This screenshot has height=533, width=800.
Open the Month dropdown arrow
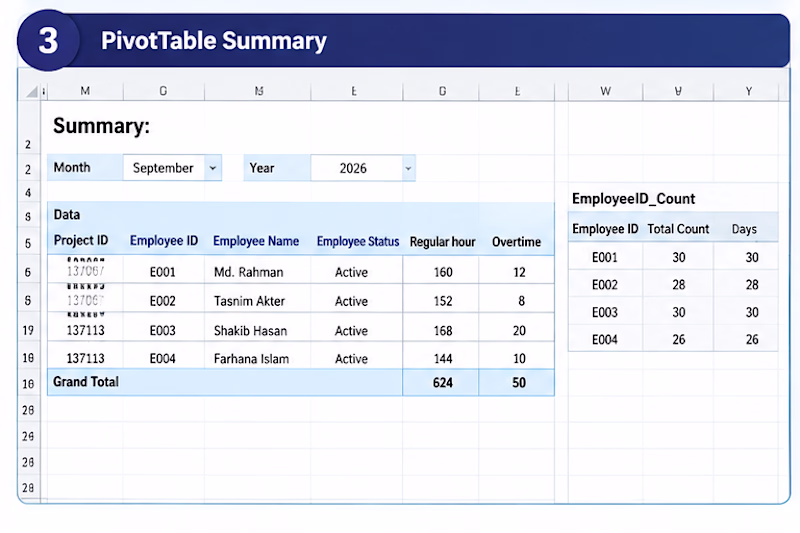[x=213, y=168]
